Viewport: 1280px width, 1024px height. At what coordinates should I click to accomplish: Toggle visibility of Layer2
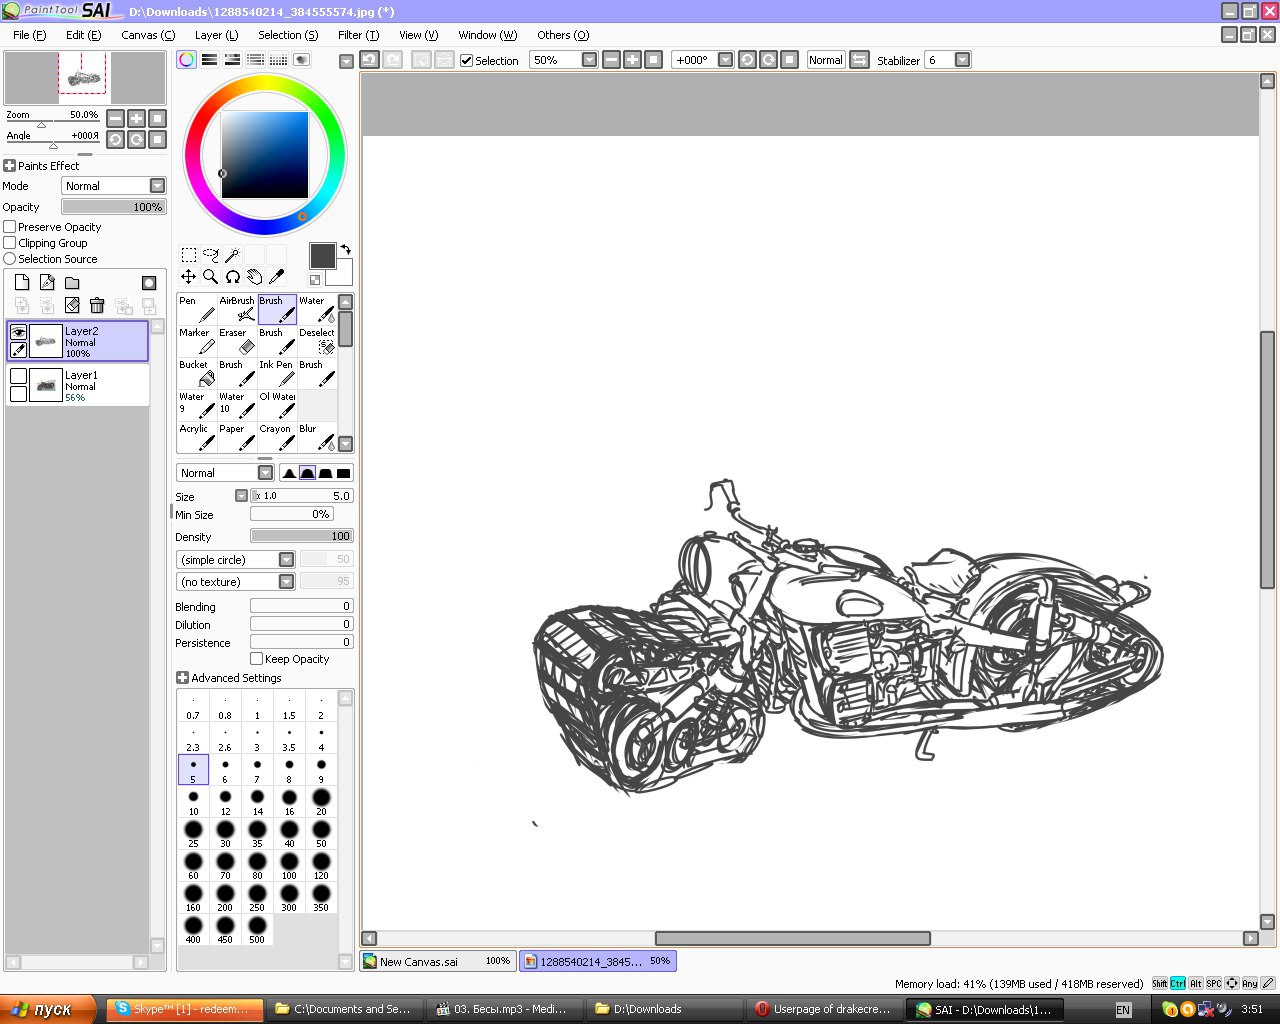point(18,332)
